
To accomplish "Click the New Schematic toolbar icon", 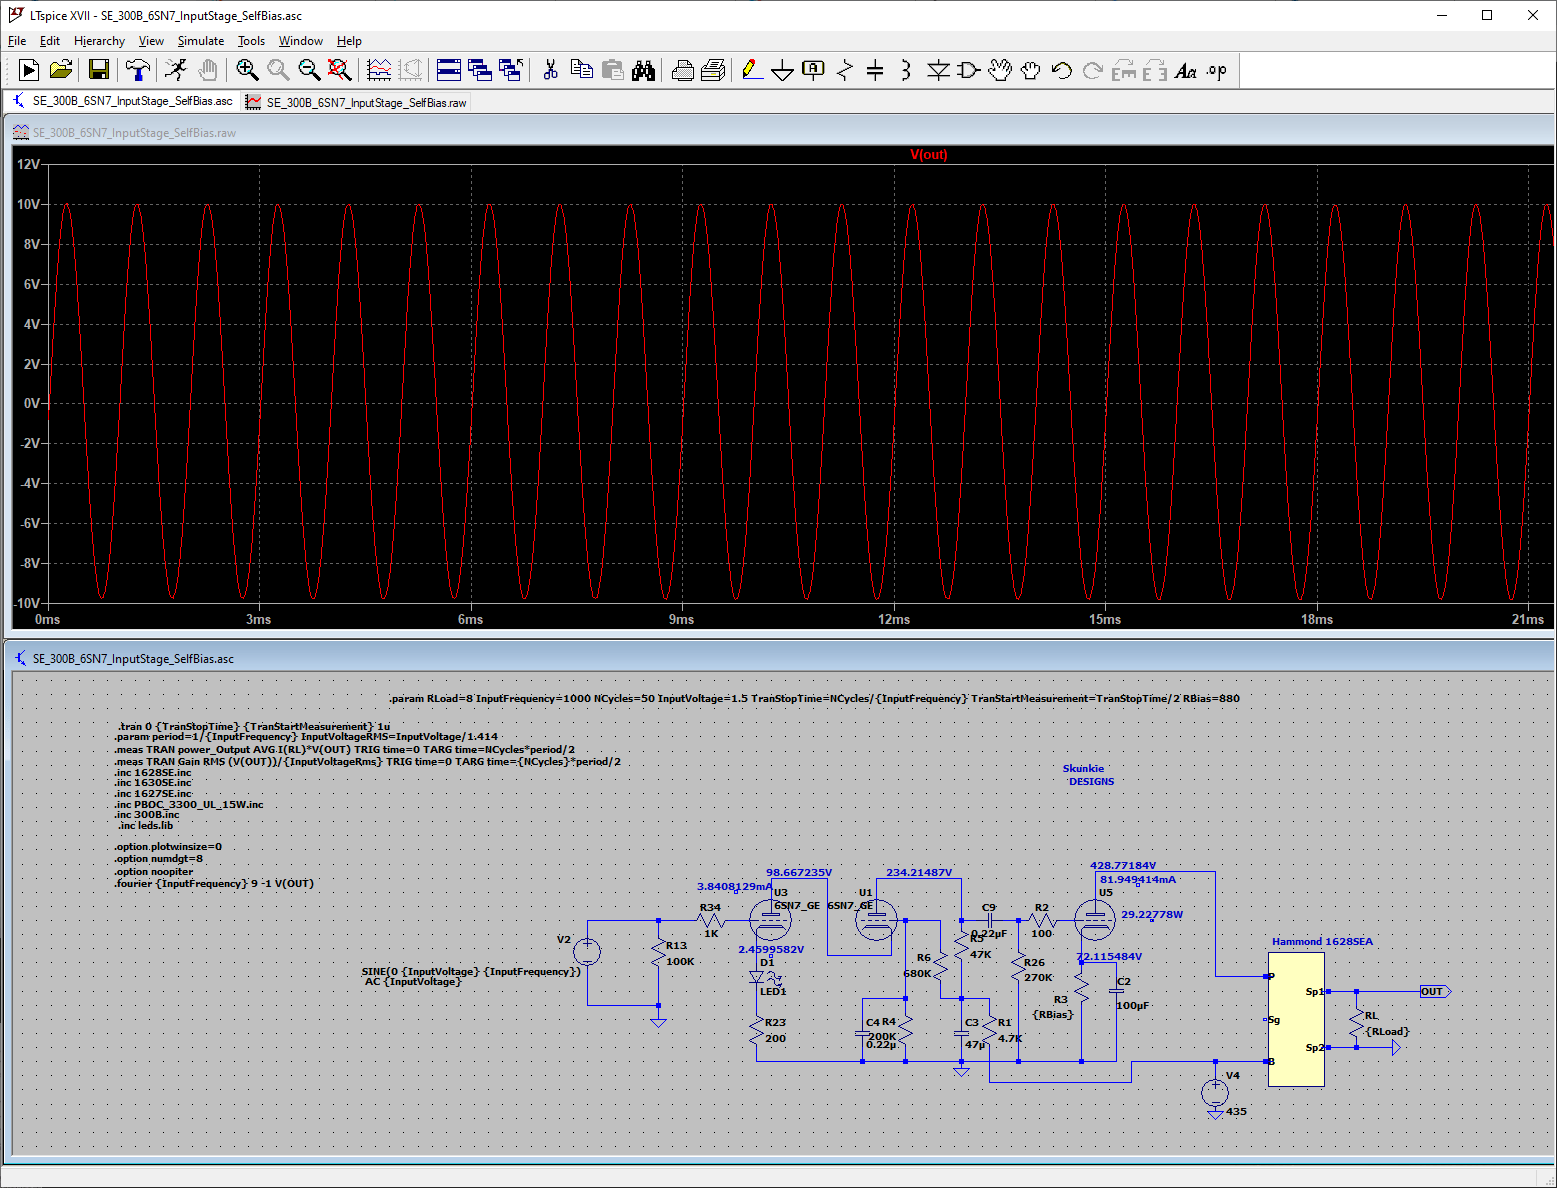I will tap(29, 70).
